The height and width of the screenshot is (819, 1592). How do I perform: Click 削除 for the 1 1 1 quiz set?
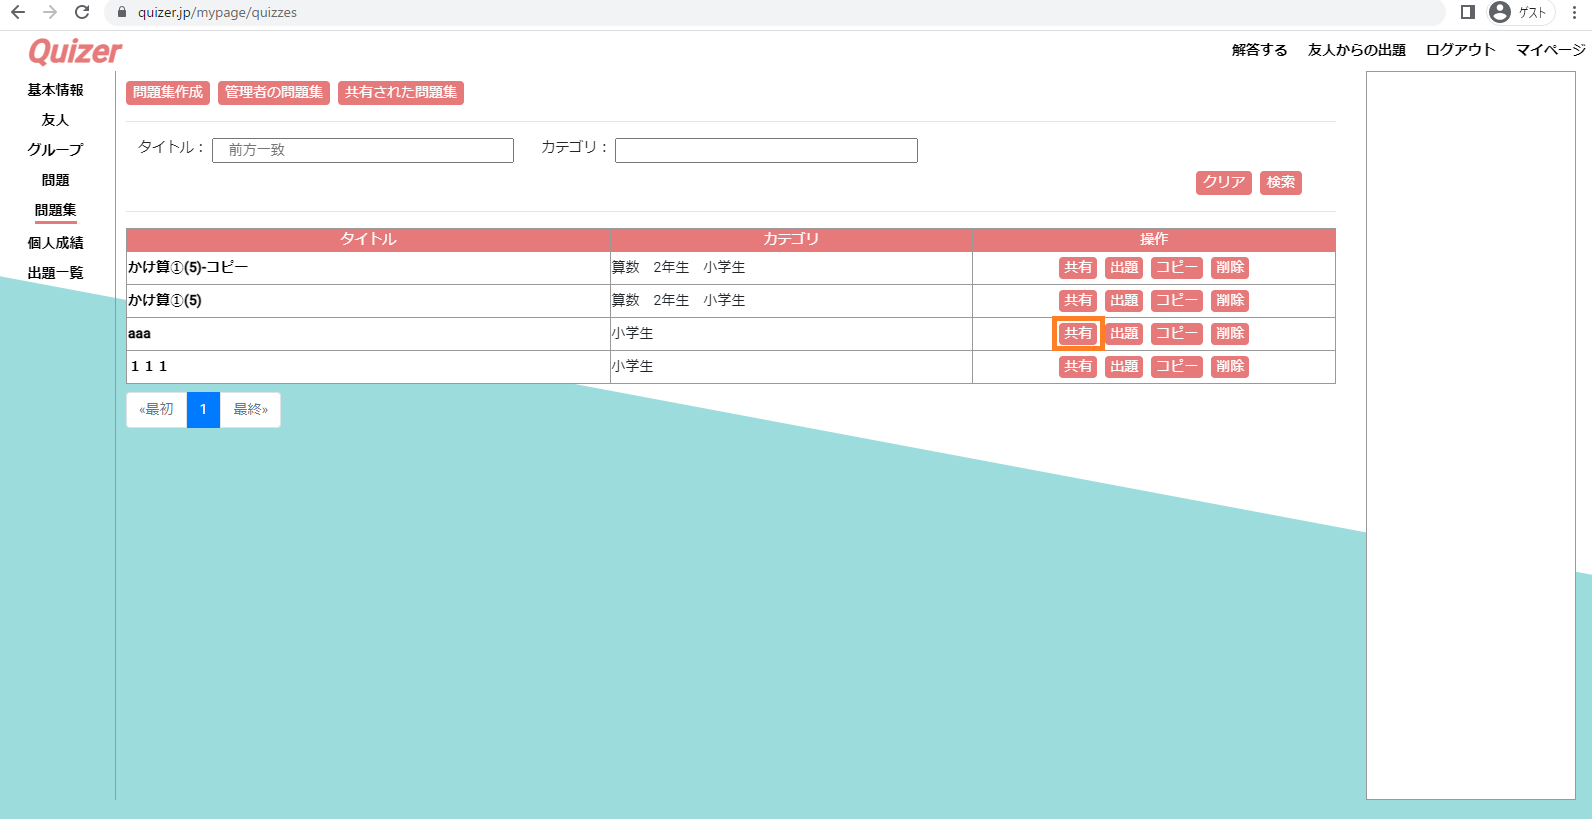click(1230, 367)
